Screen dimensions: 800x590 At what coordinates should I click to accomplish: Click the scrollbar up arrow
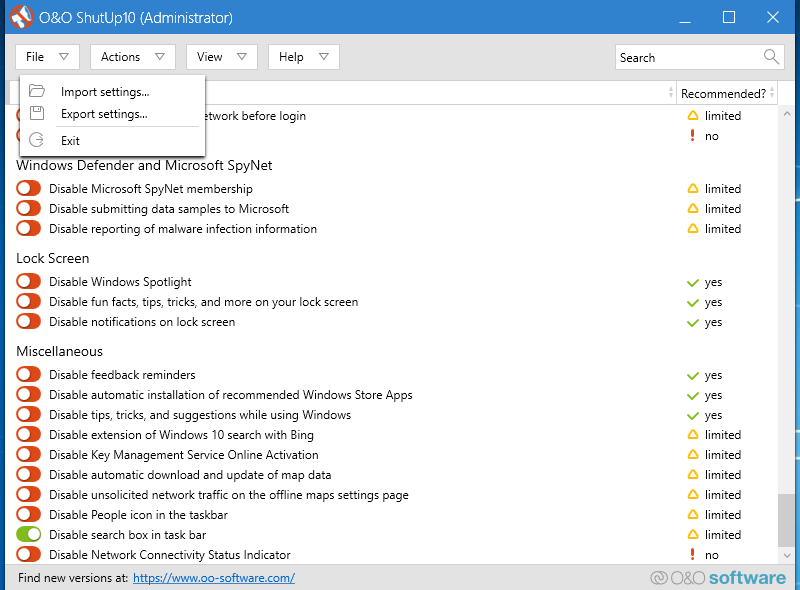786,114
